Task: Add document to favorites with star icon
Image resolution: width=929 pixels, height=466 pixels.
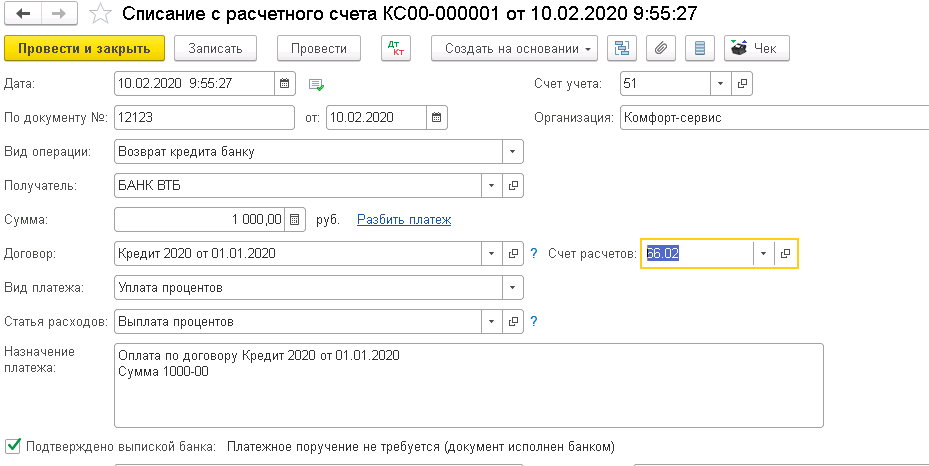Action: point(100,14)
